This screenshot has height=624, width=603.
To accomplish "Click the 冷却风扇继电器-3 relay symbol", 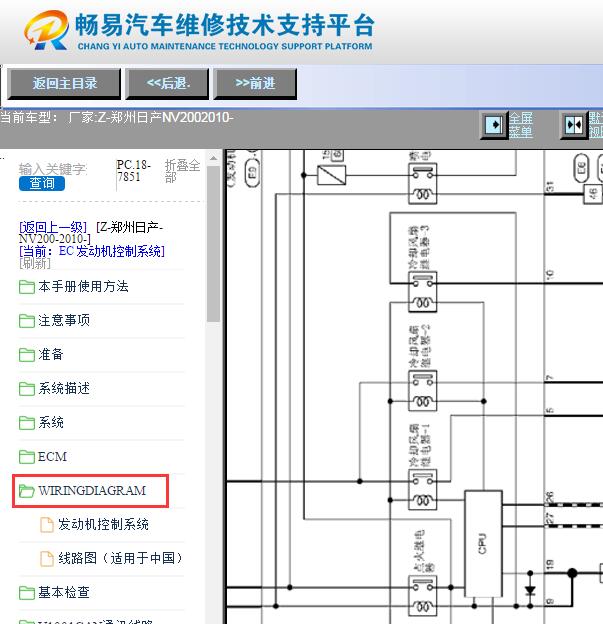I will 423,292.
